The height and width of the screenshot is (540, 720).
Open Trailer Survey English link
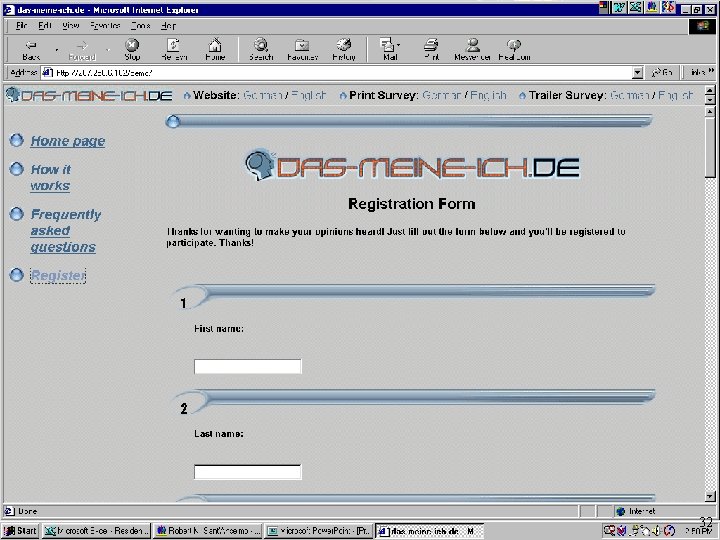coord(675,95)
